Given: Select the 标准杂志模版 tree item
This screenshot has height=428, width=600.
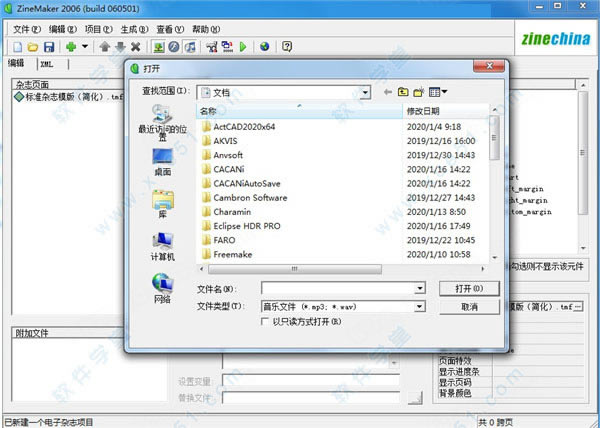Looking at the screenshot, I should click(69, 97).
